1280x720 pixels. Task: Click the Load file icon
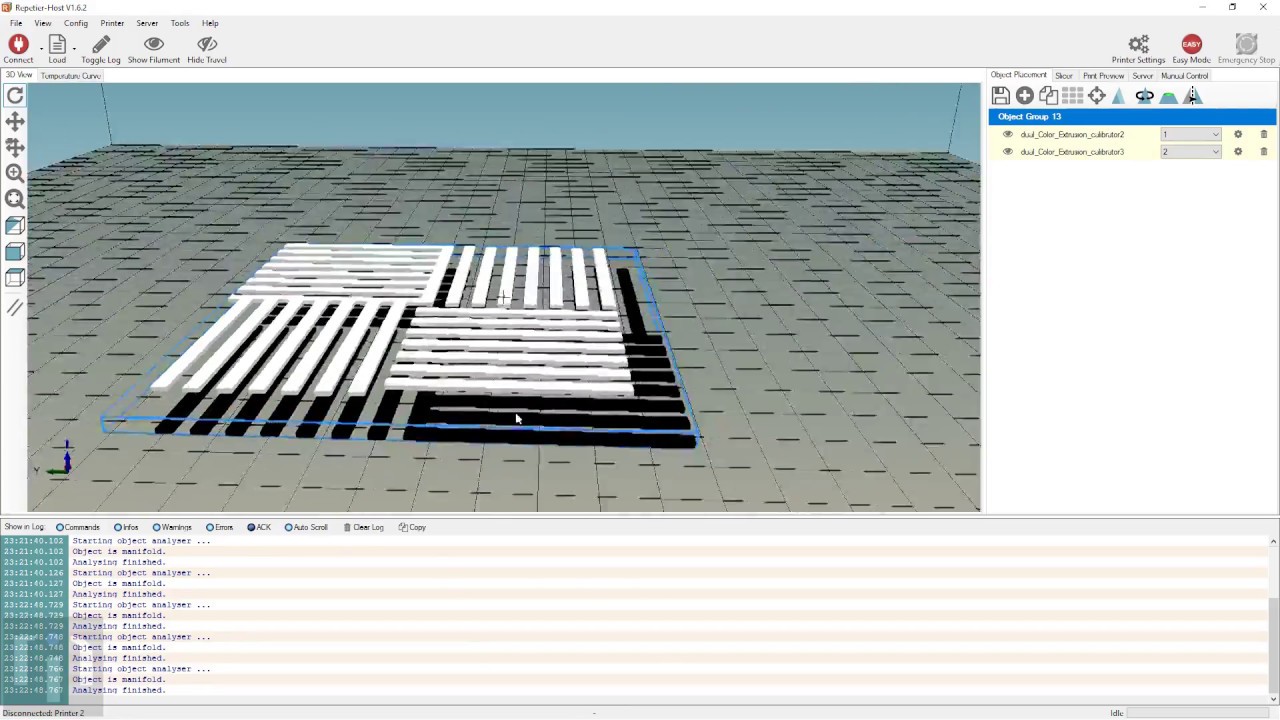click(x=57, y=44)
